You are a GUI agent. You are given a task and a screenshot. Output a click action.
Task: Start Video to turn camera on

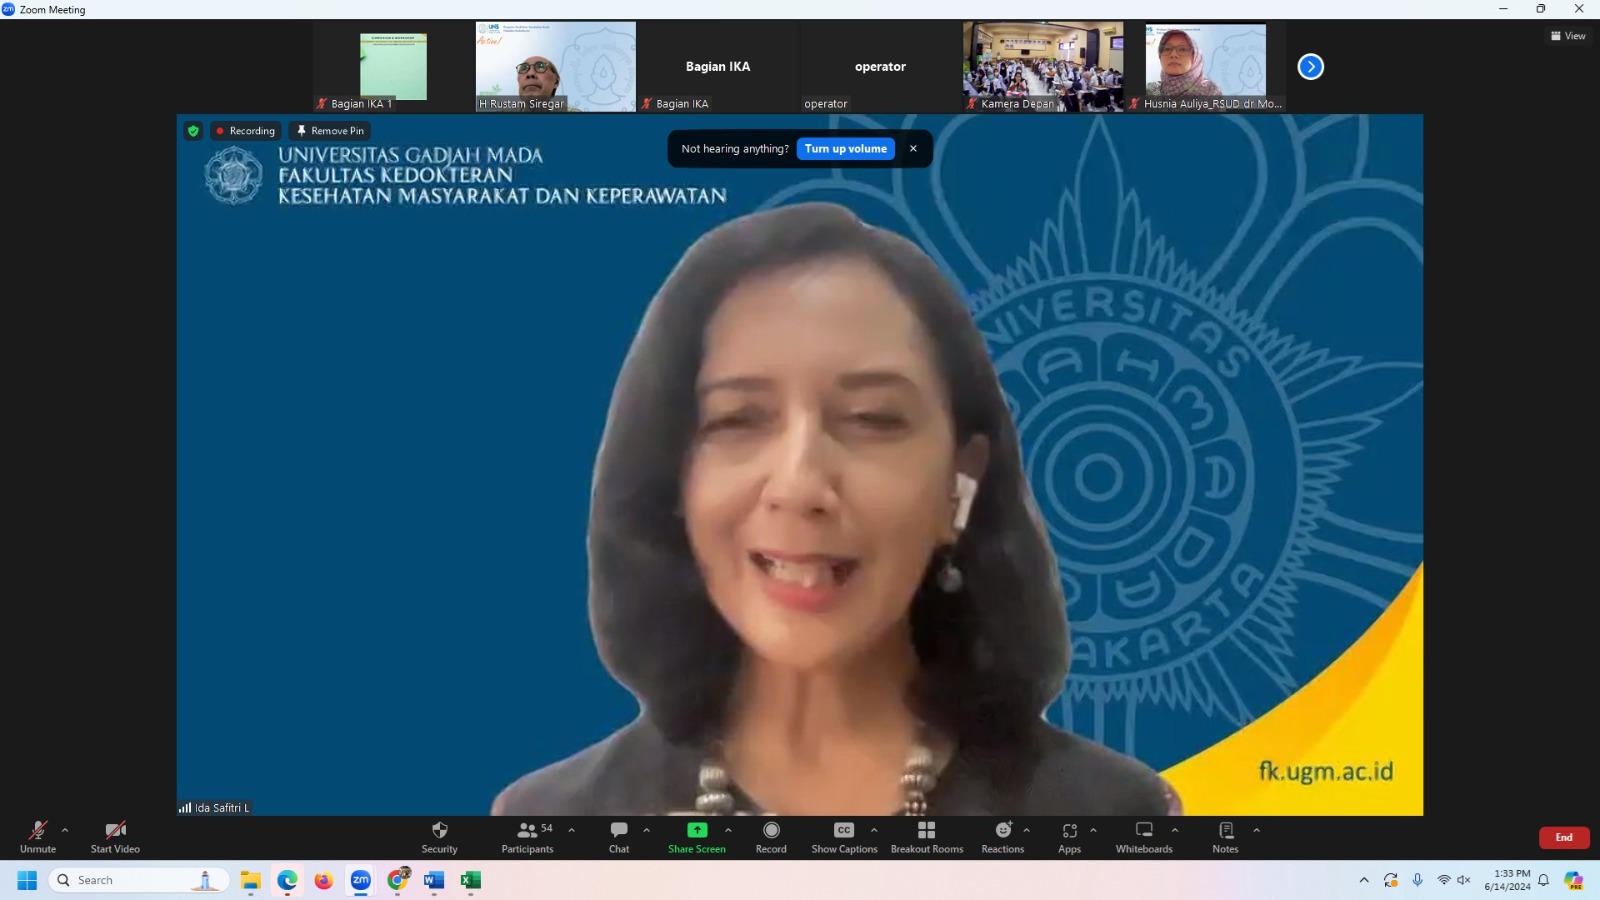click(115, 837)
